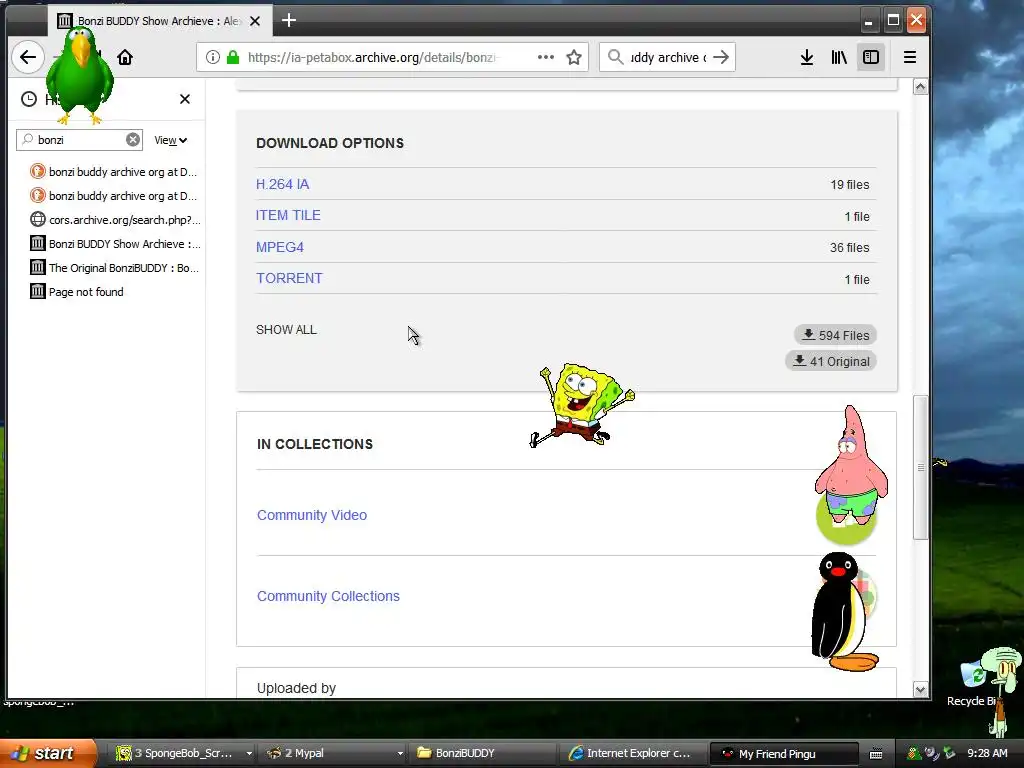1024x768 pixels.
Task: Click page scrollbar down arrow
Action: point(920,690)
